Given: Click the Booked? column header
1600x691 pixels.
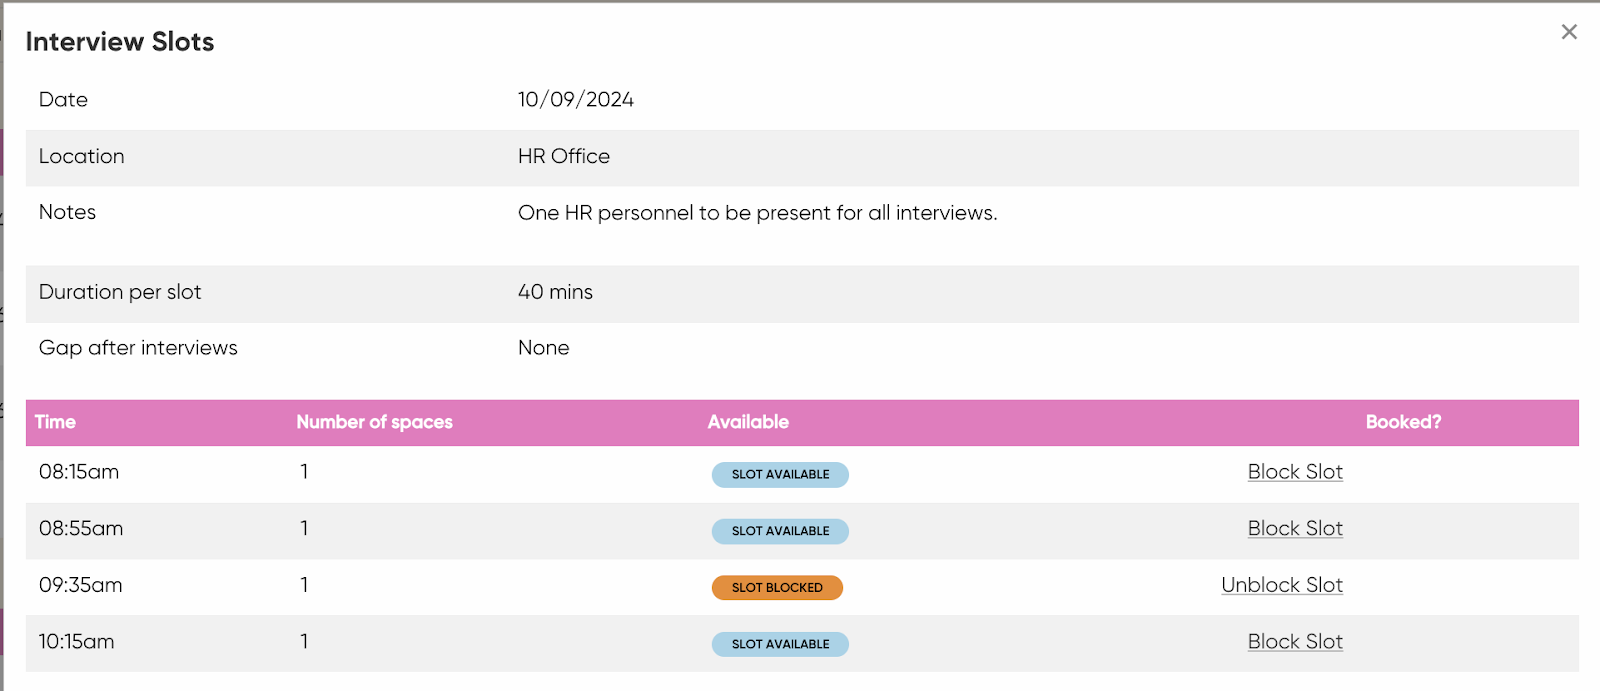Looking at the screenshot, I should [x=1403, y=422].
